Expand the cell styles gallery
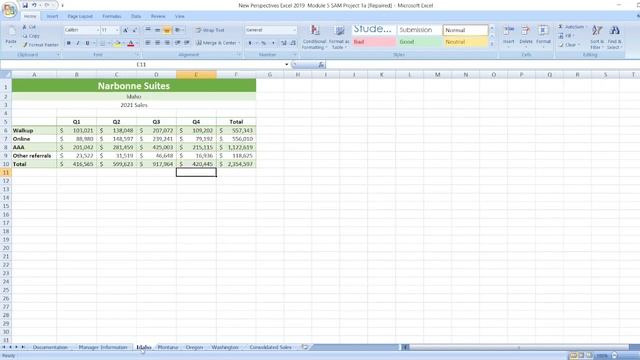This screenshot has width=640, height=360. (492, 44)
